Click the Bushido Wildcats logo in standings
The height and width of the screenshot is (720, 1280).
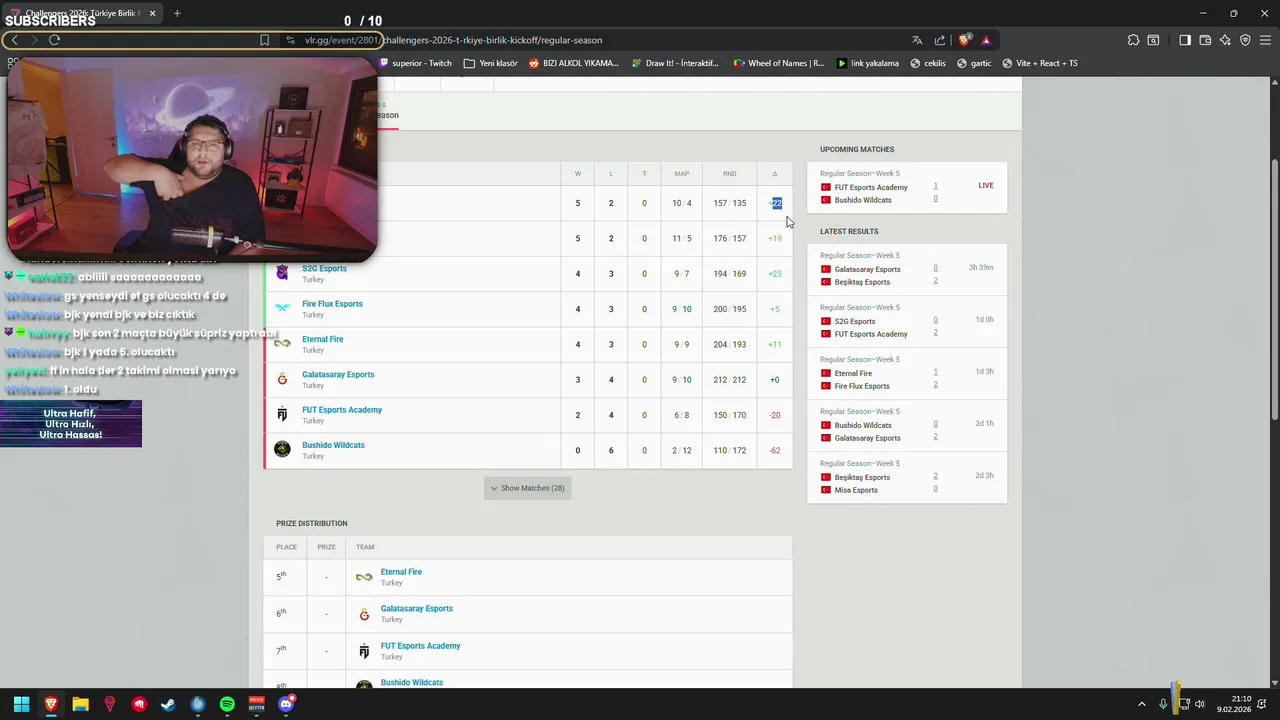click(282, 450)
